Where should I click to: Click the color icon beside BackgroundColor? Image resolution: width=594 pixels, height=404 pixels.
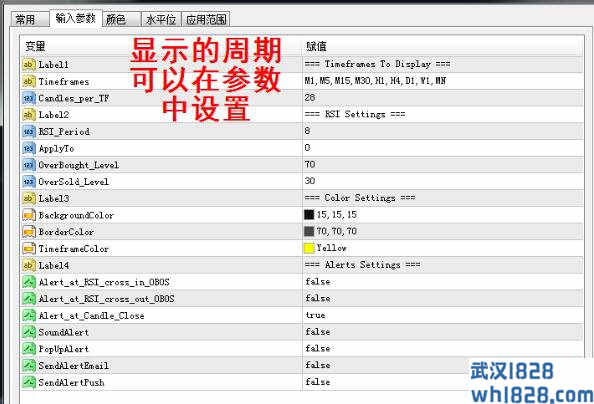pos(29,215)
